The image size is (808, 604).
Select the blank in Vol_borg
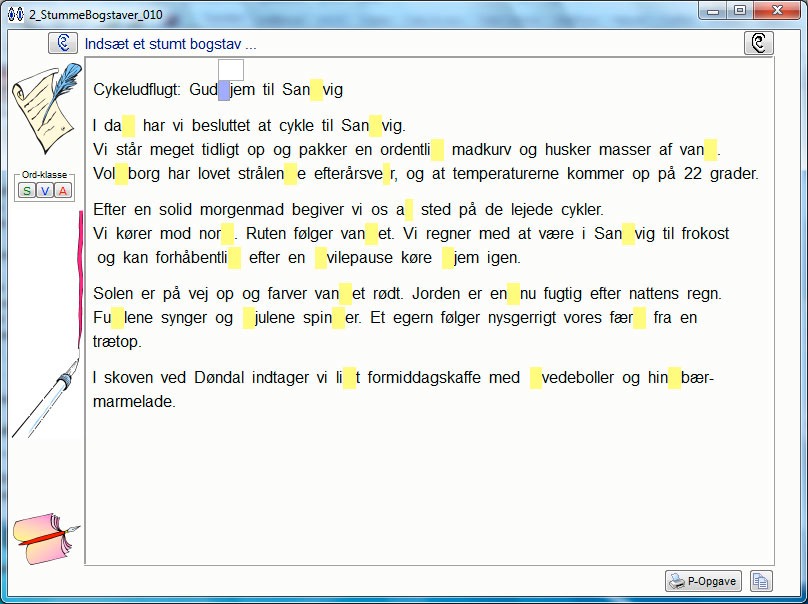pyautogui.click(x=122, y=174)
